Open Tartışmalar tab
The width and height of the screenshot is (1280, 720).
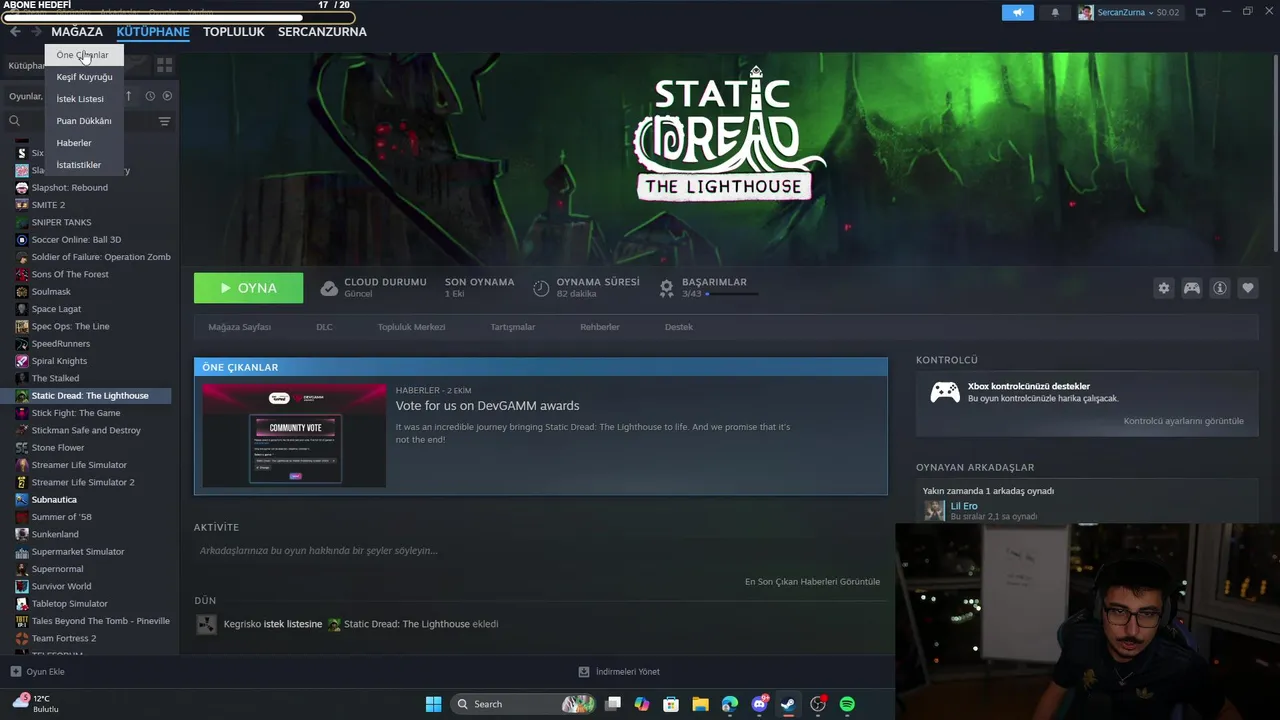pyautogui.click(x=512, y=327)
